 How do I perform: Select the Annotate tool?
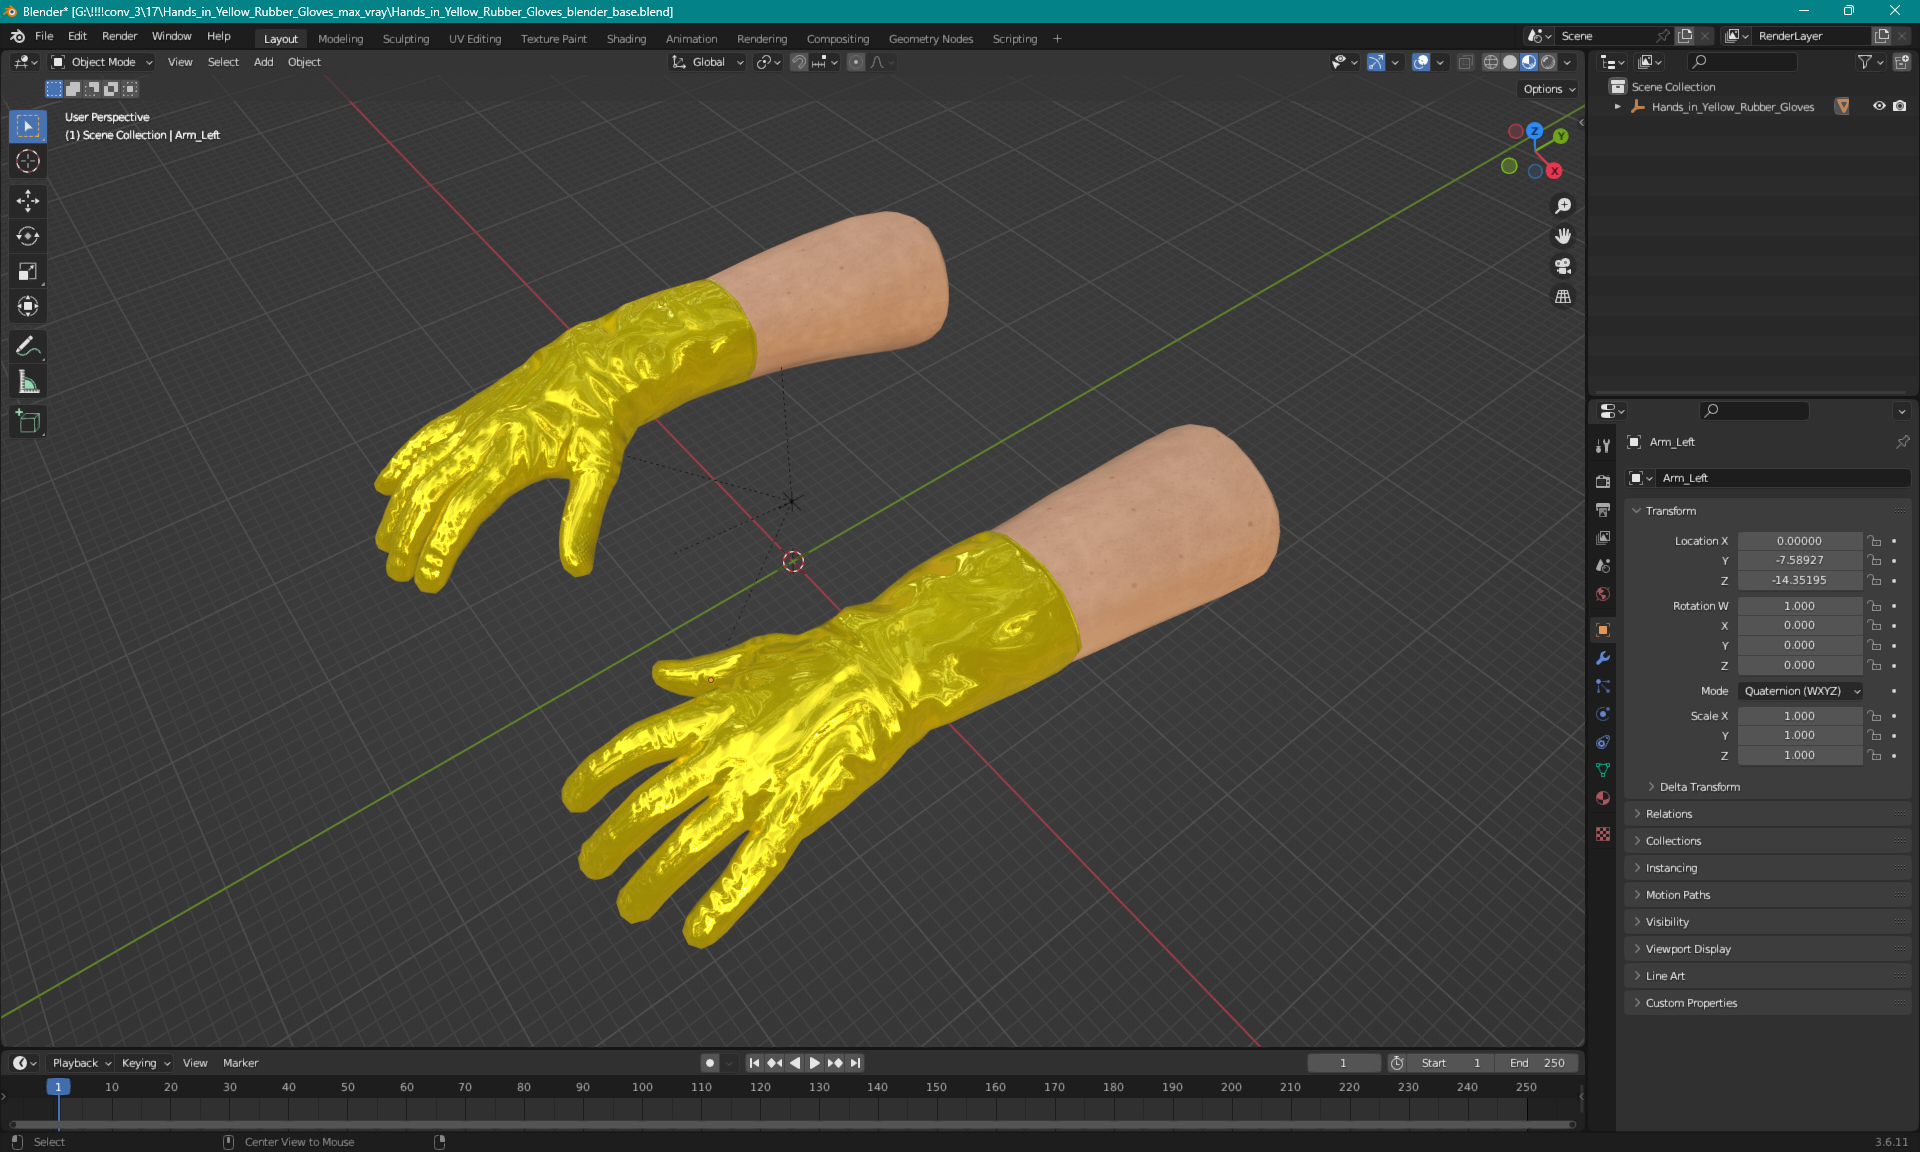(x=28, y=347)
